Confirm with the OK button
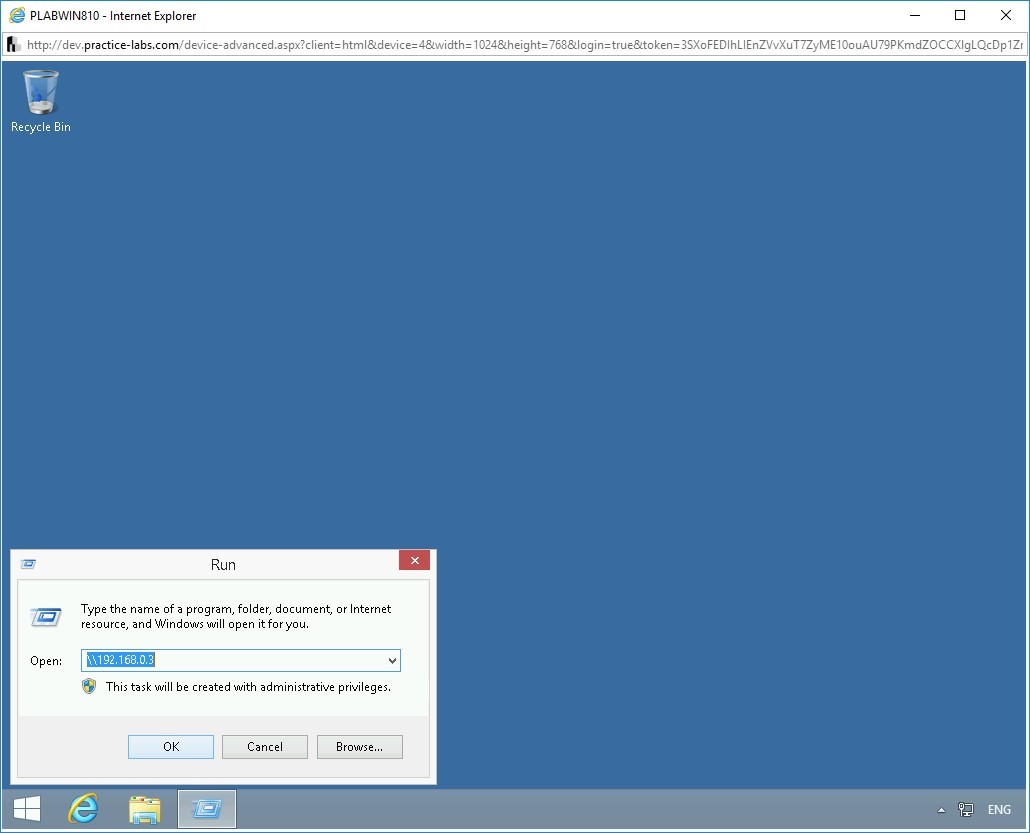 point(170,747)
